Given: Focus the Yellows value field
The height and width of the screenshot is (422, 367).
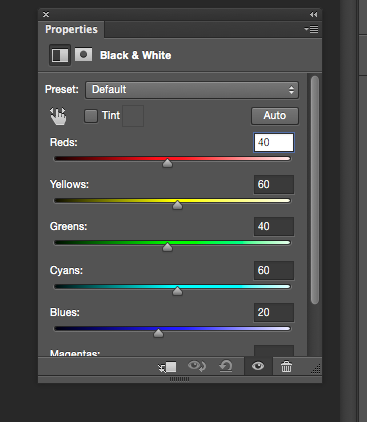Looking at the screenshot, I should [274, 184].
